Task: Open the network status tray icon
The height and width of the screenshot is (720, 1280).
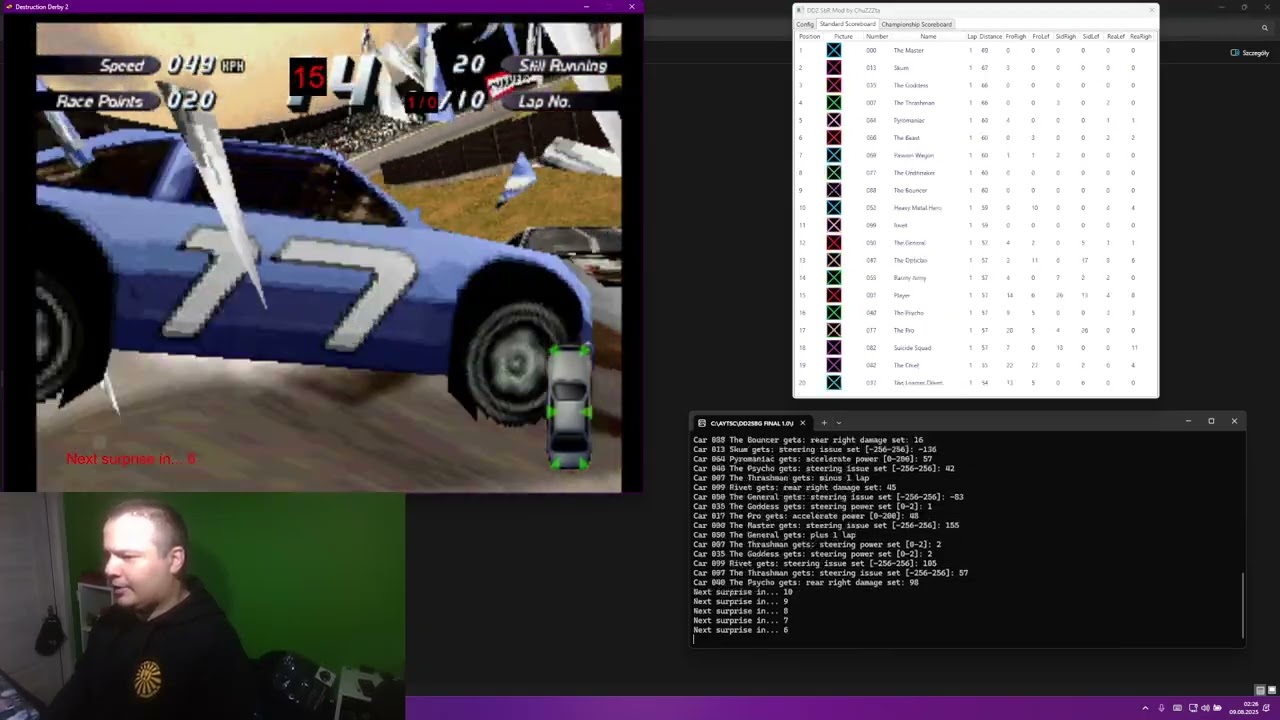Action: click(x=1192, y=708)
